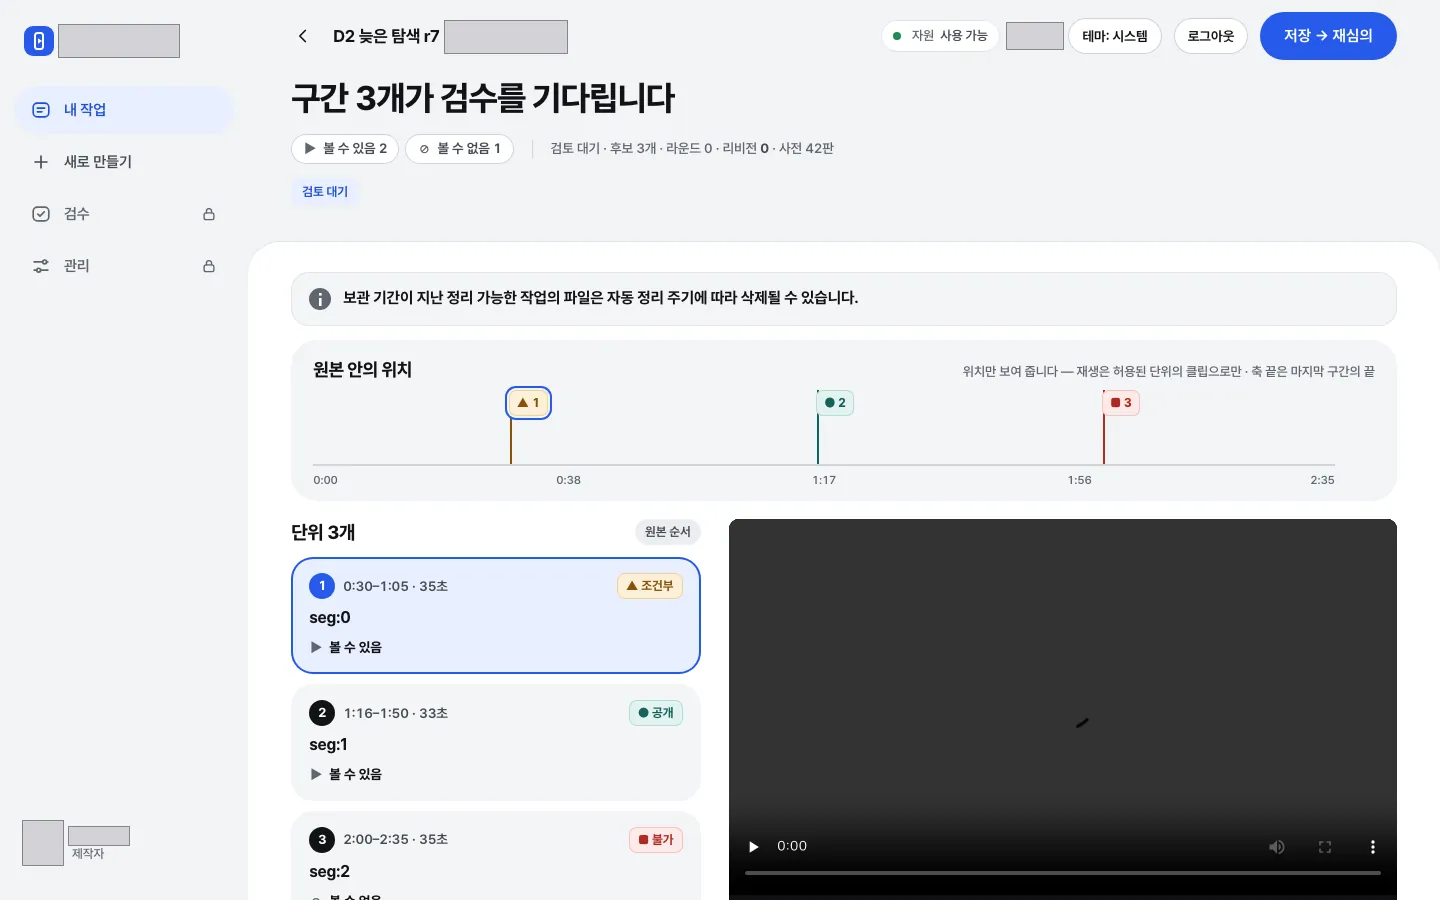1440x900 pixels.
Task: Mute the video player volume
Action: click(x=1277, y=847)
